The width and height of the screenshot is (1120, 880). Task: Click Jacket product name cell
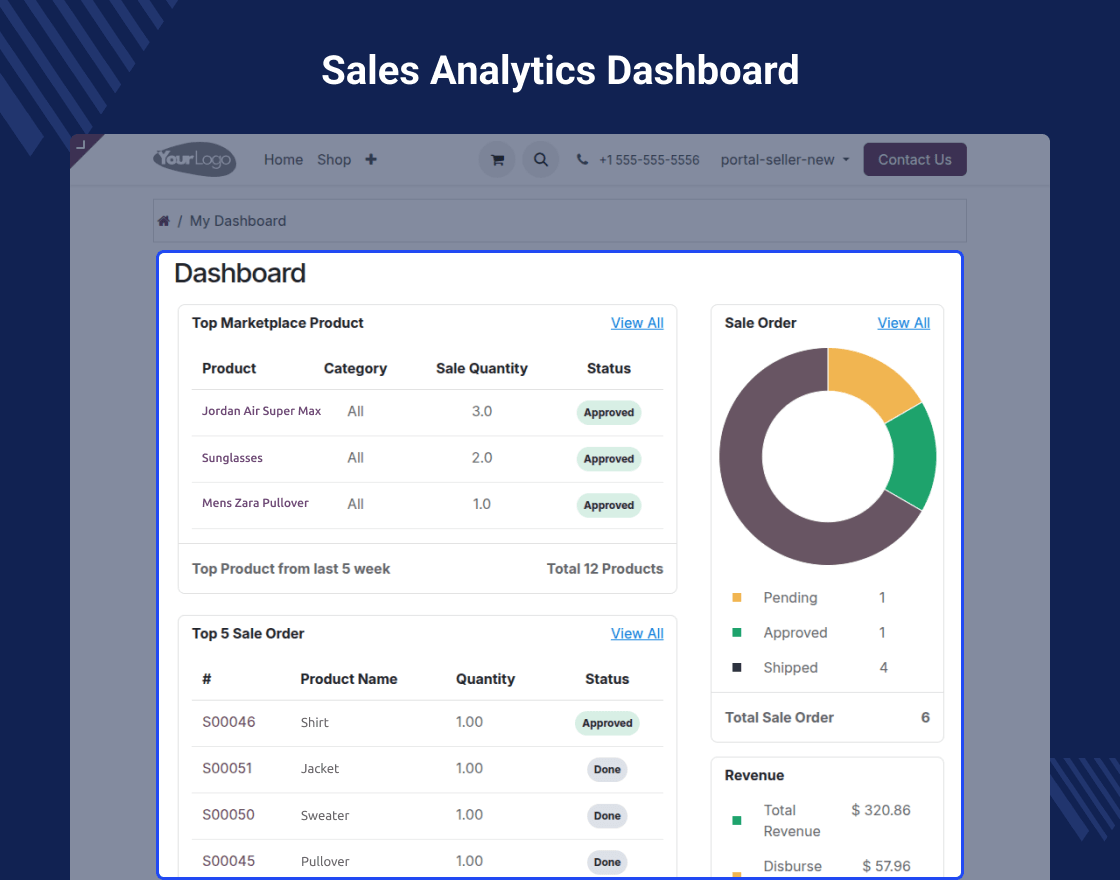point(319,769)
